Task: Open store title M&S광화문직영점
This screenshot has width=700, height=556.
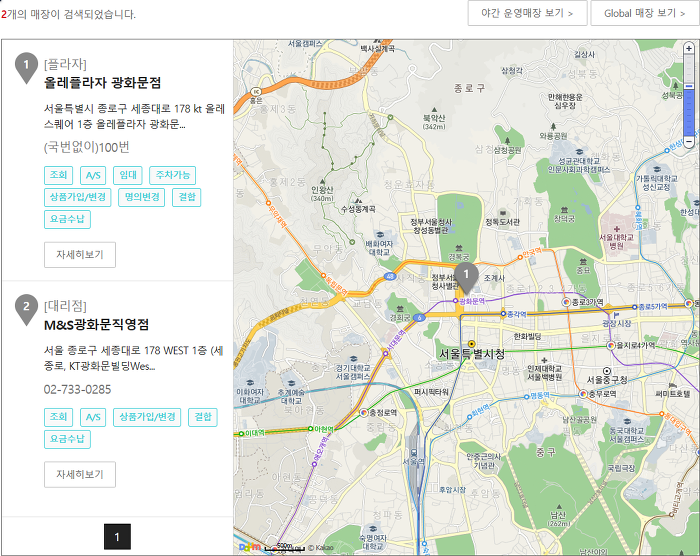Action: tap(96, 325)
